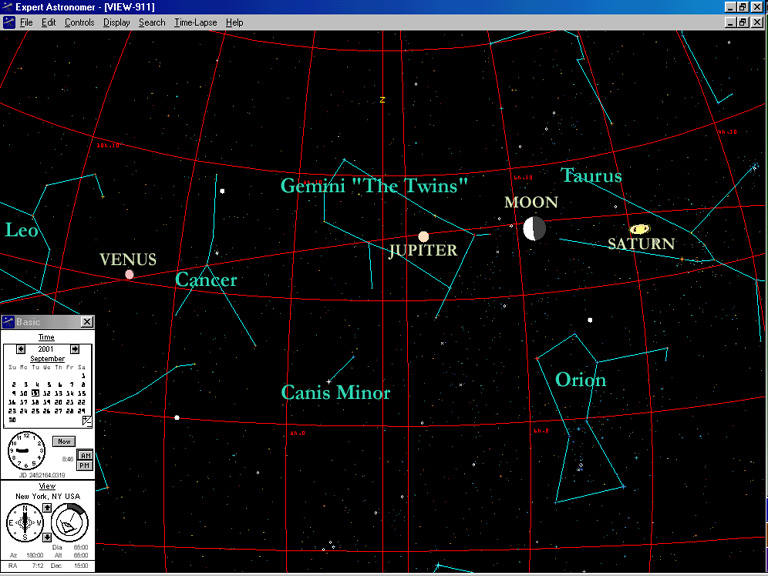
Task: Click the field-of-view zoom dial
Action: point(69,521)
